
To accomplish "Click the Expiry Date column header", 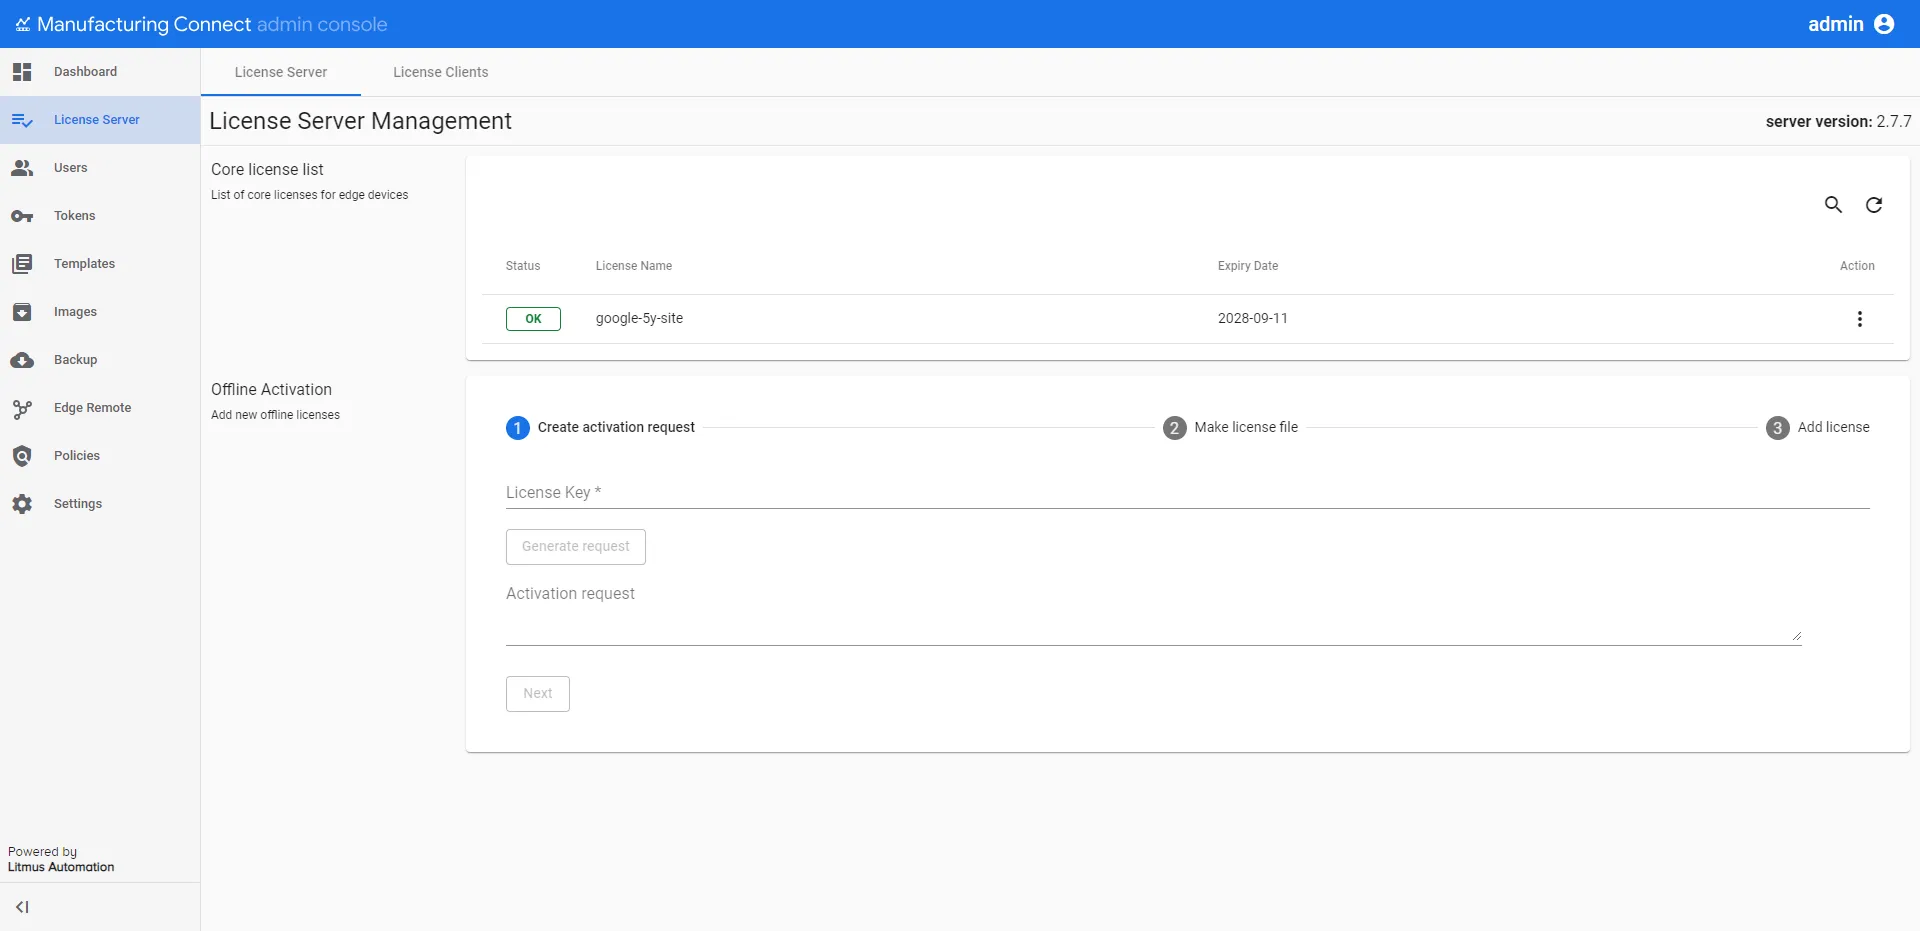I will point(1248,266).
